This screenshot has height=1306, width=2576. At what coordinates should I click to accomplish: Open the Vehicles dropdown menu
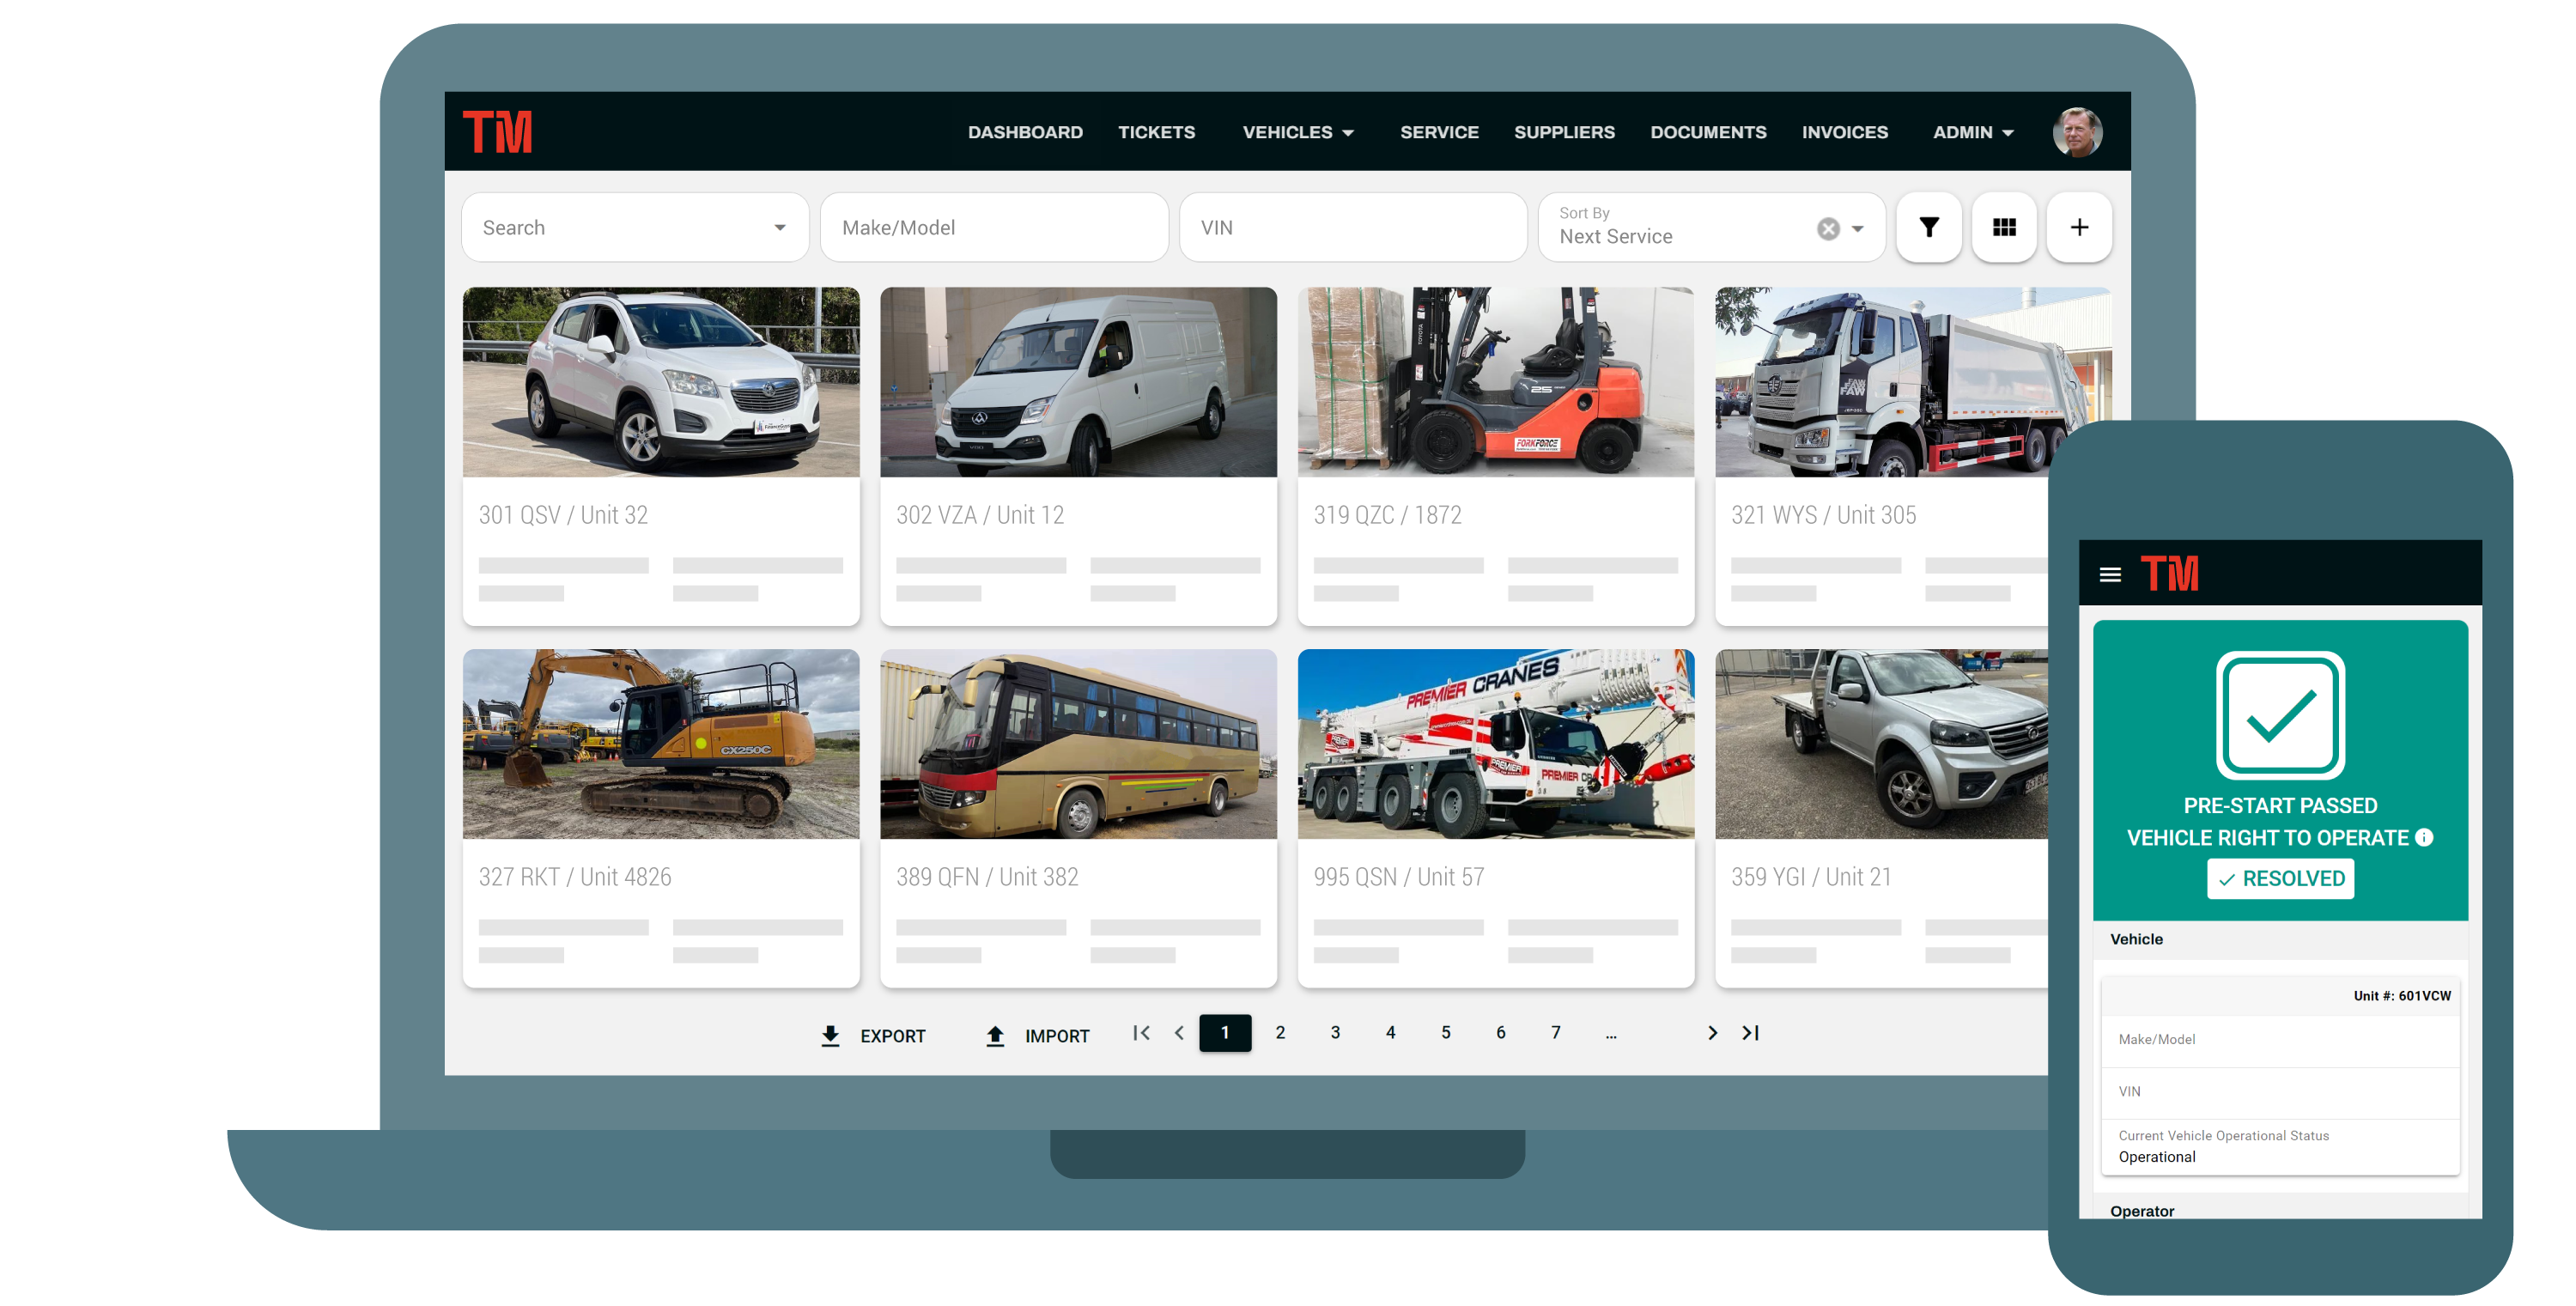click(x=1296, y=131)
